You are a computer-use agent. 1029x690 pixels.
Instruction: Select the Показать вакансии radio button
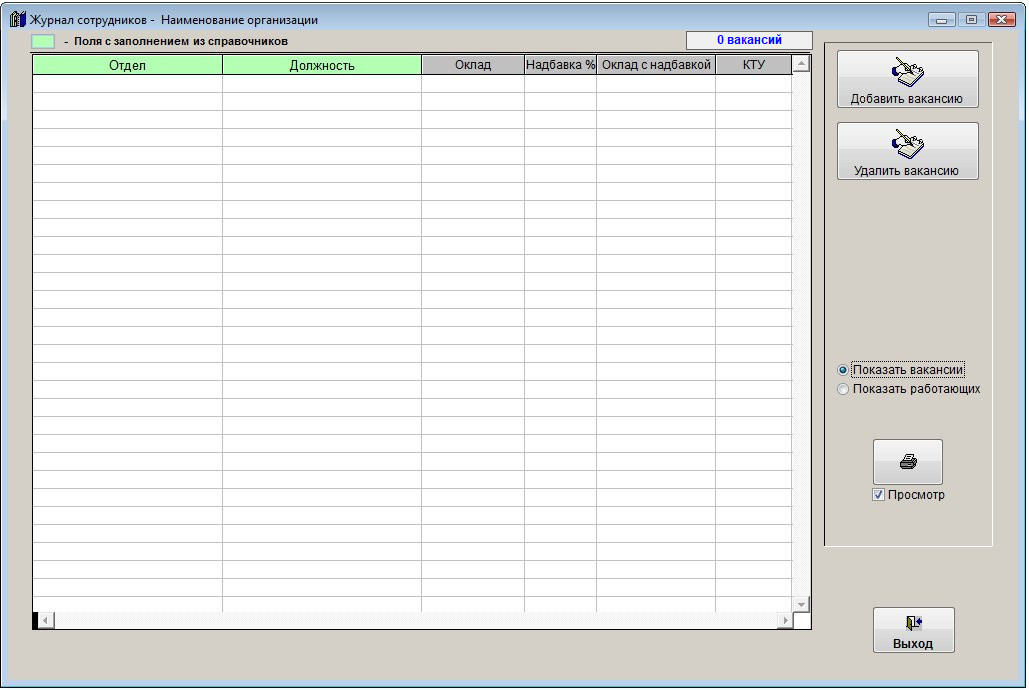[x=843, y=370]
